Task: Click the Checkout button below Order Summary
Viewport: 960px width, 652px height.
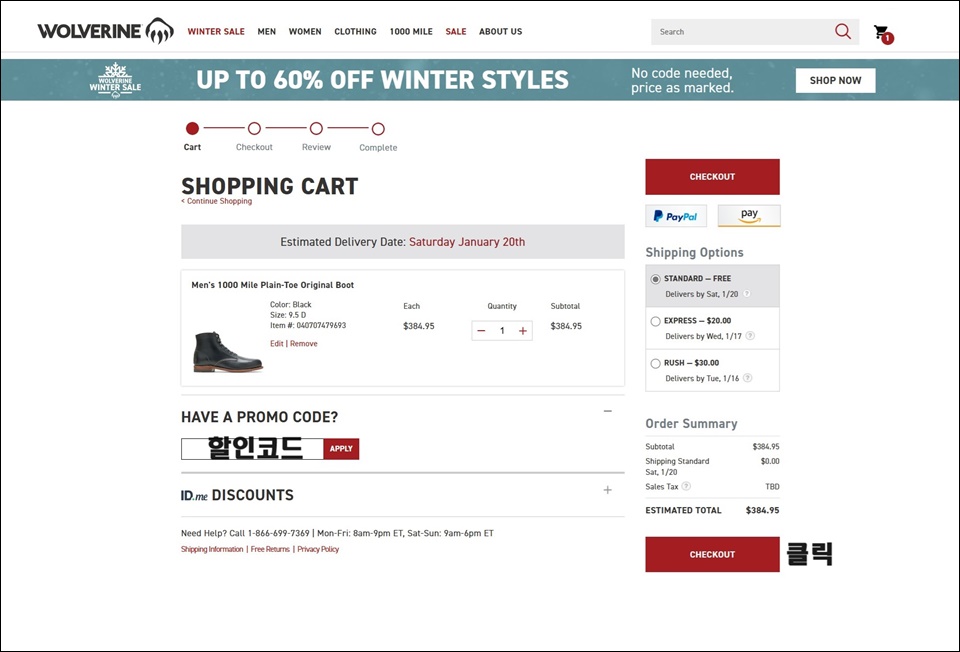Action: 713,555
